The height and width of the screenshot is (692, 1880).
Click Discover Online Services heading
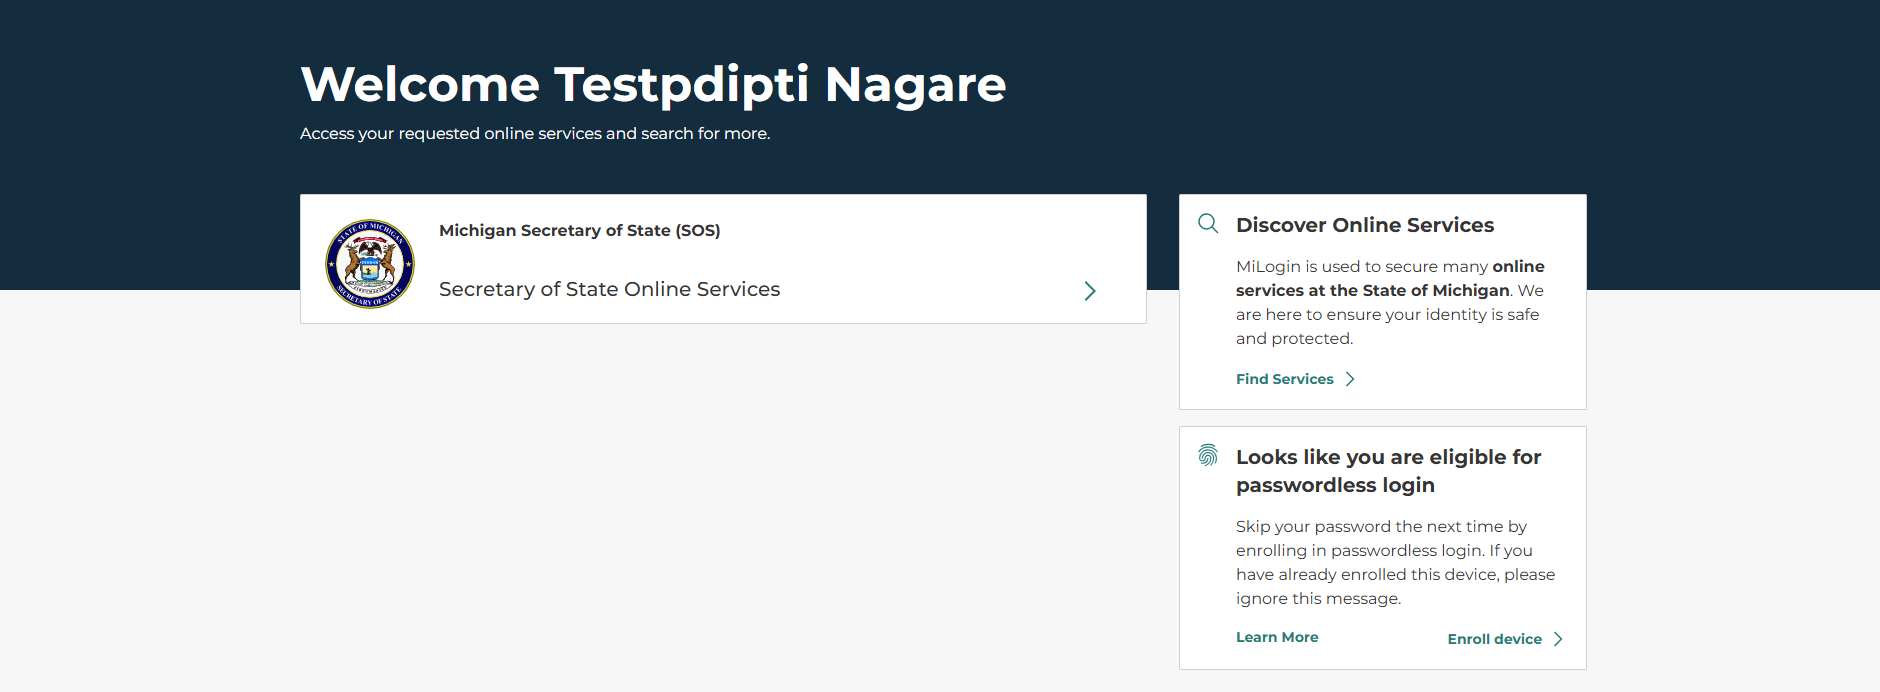1365,225
